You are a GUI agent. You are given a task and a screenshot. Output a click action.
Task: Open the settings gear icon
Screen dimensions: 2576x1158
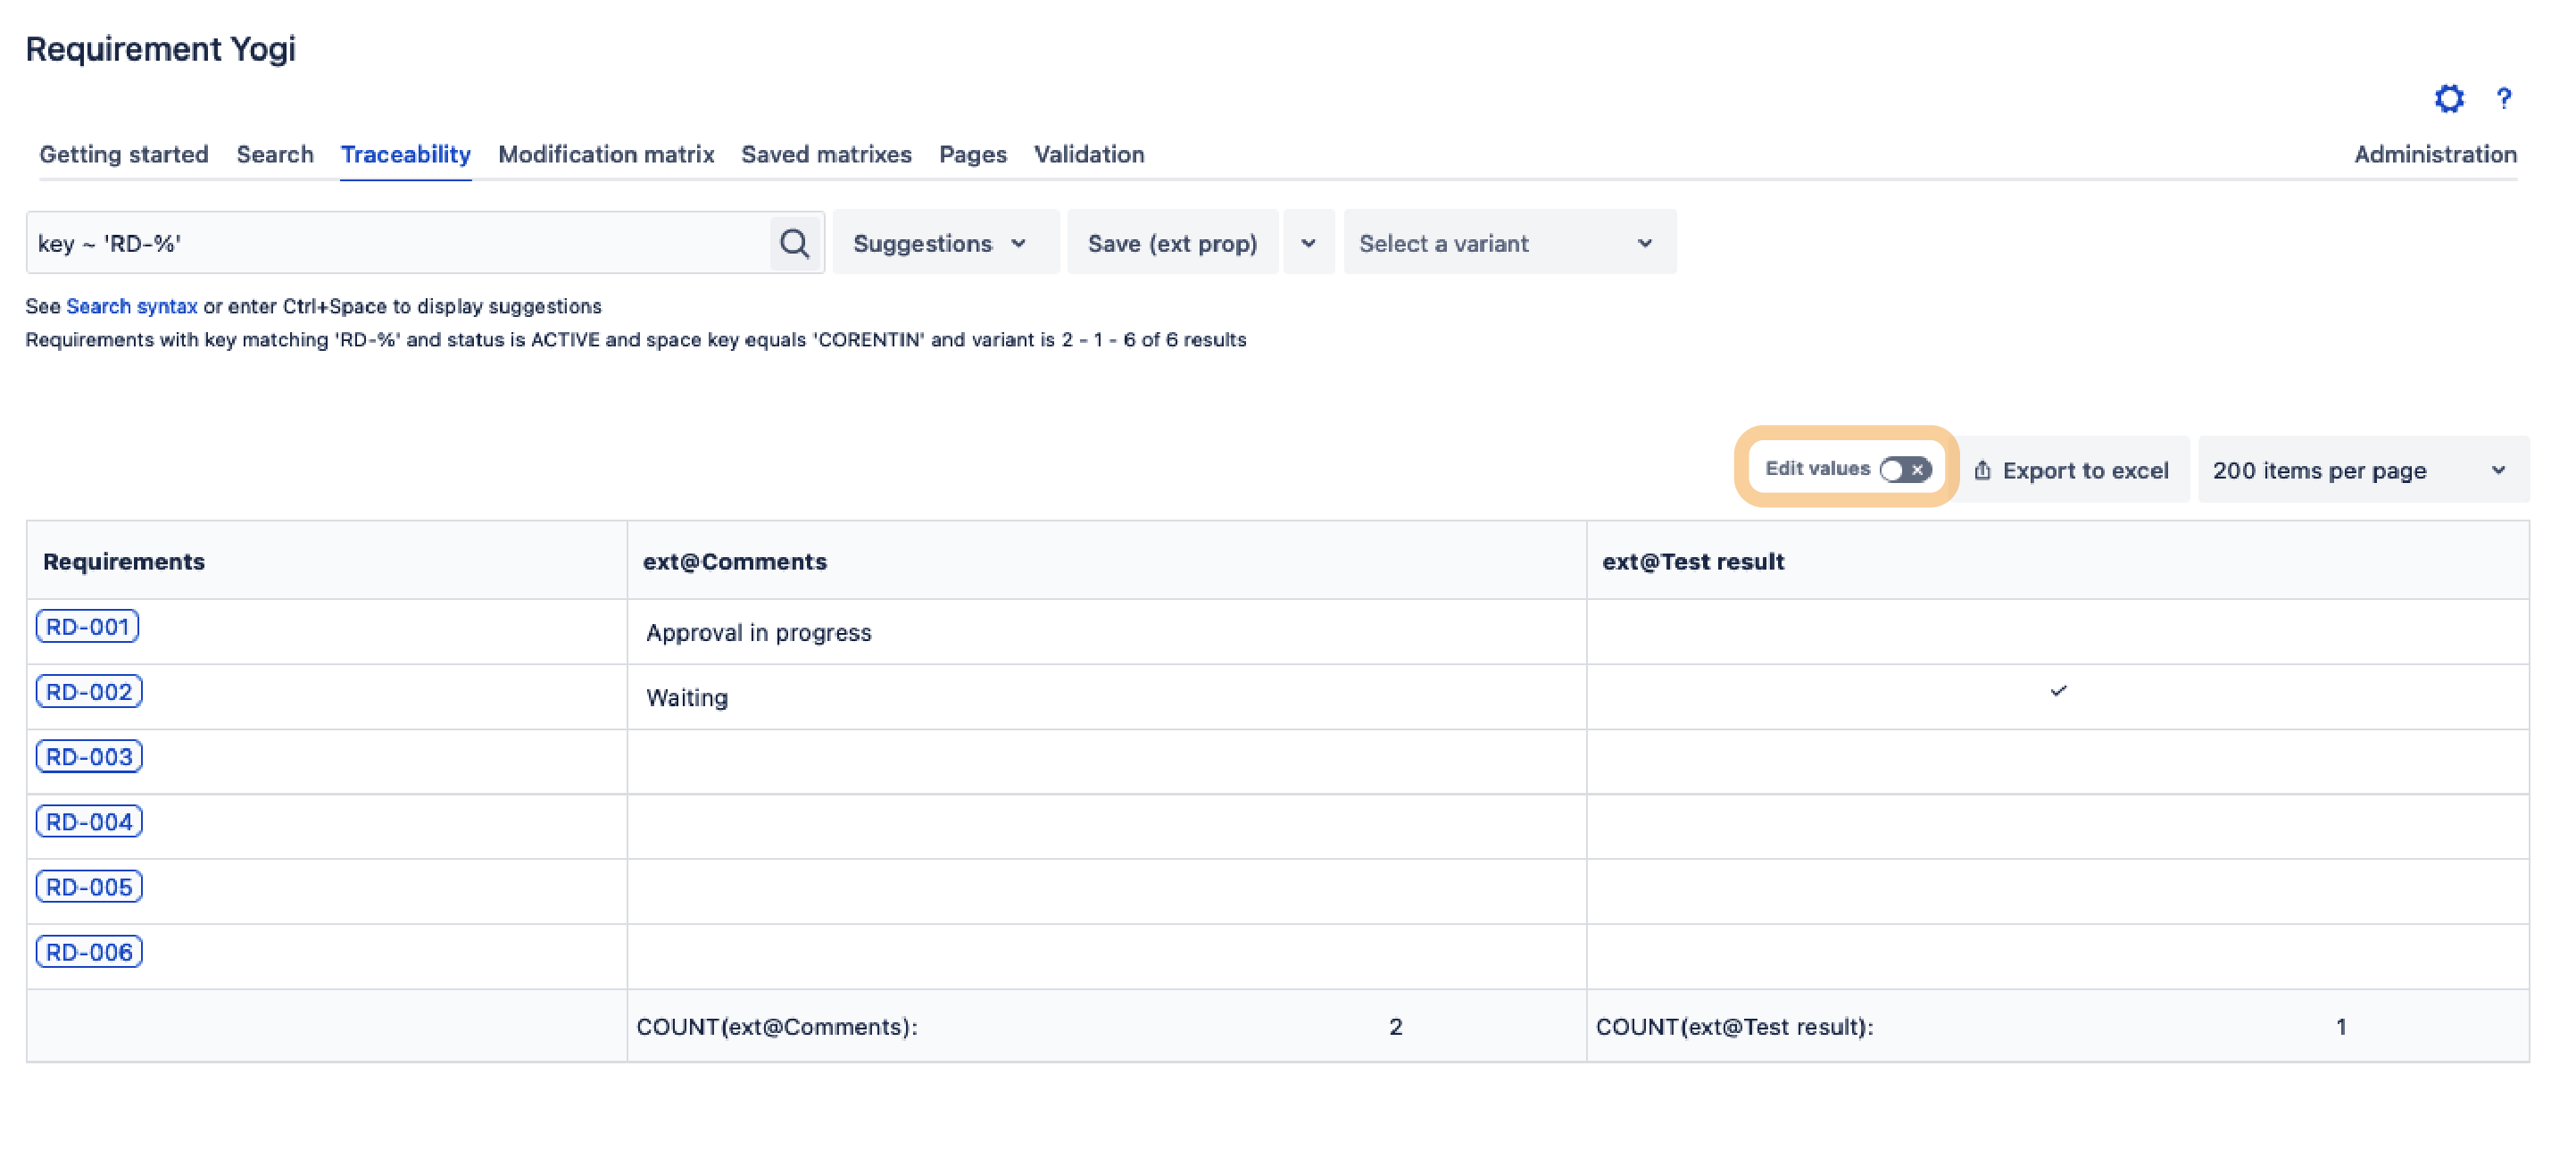[x=2450, y=99]
